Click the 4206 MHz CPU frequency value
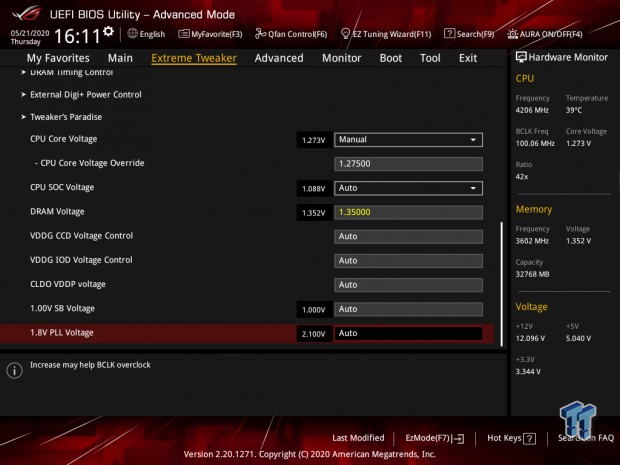The width and height of the screenshot is (620, 465). coord(532,110)
